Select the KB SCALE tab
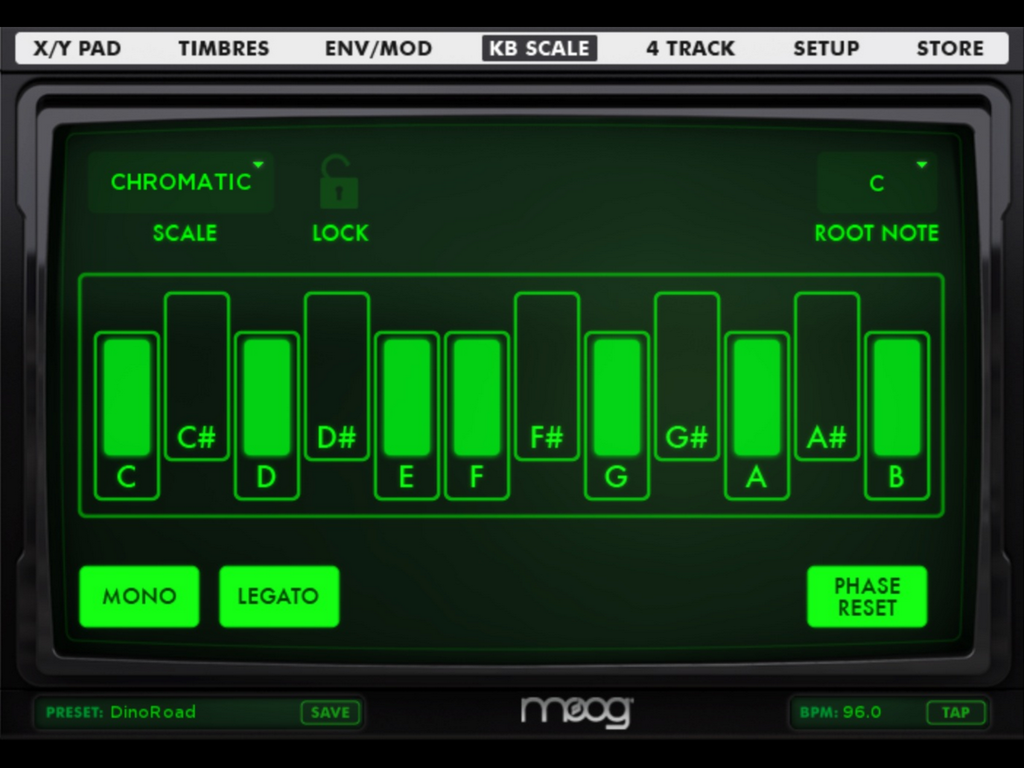1024x768 pixels. [539, 48]
